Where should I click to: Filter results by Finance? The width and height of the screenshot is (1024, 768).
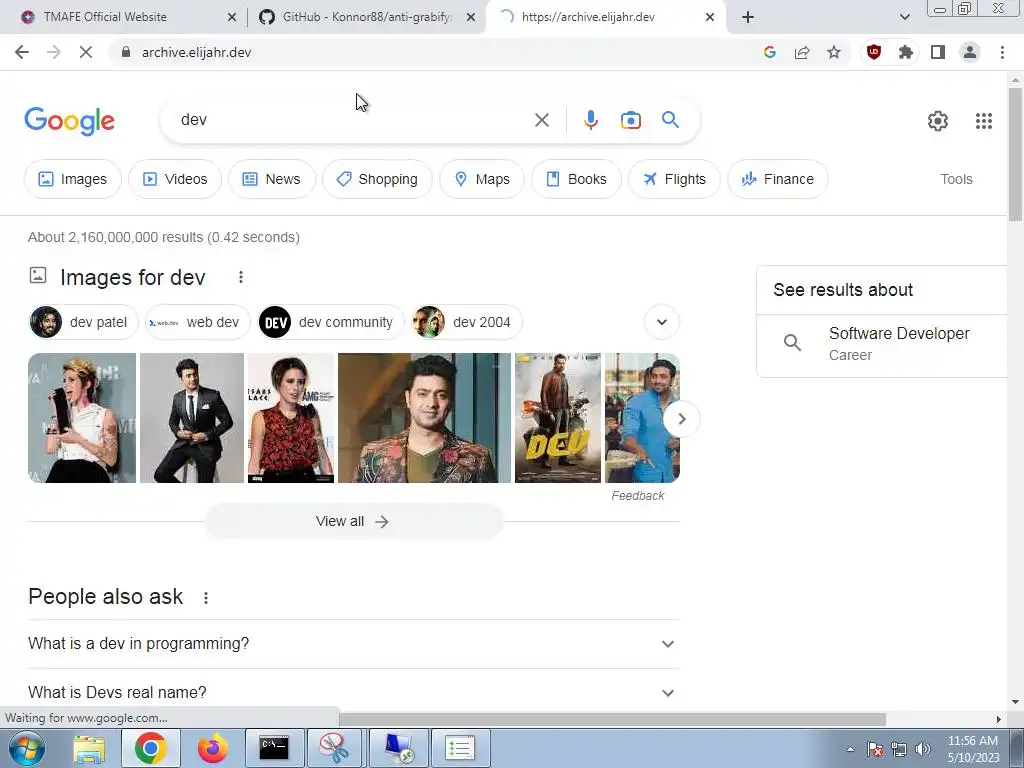[x=777, y=179]
